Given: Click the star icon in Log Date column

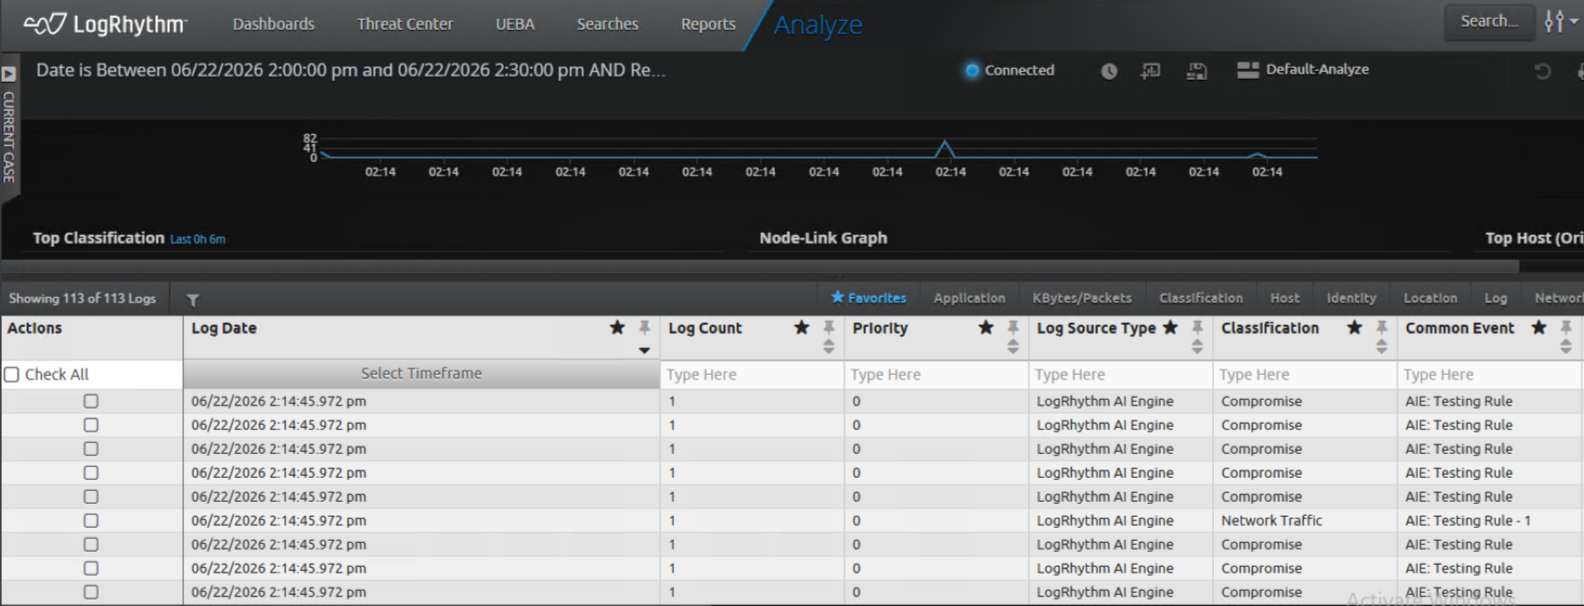Looking at the screenshot, I should [617, 328].
